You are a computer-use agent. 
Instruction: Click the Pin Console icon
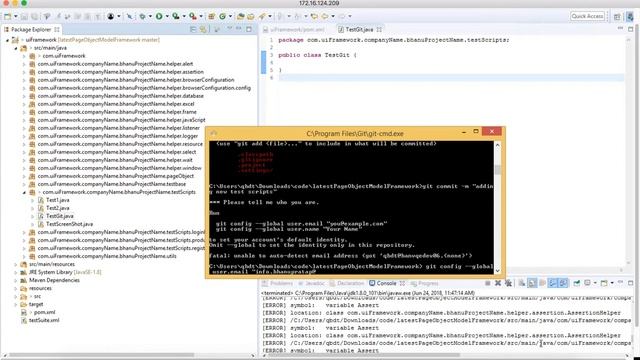[x=576, y=283]
